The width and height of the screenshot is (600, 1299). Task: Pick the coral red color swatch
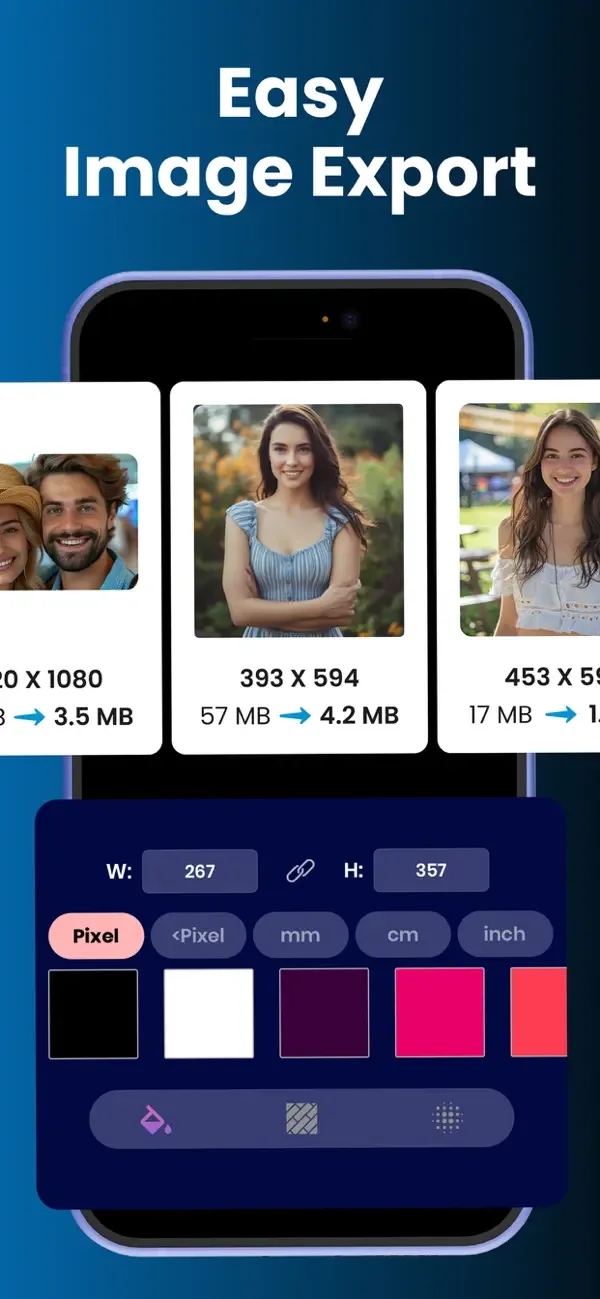[539, 1012]
